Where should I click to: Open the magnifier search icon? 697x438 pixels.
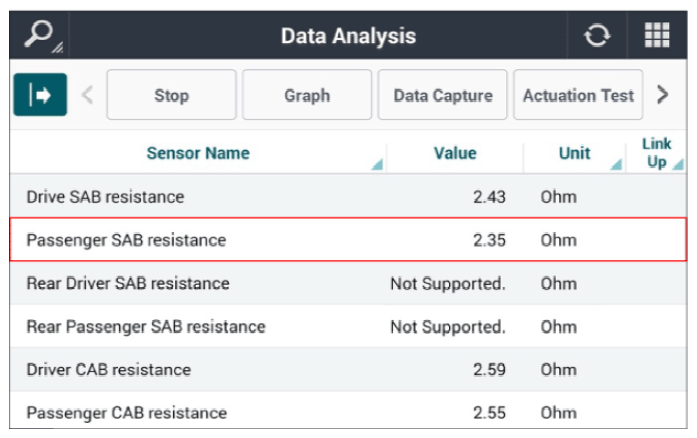[x=40, y=35]
